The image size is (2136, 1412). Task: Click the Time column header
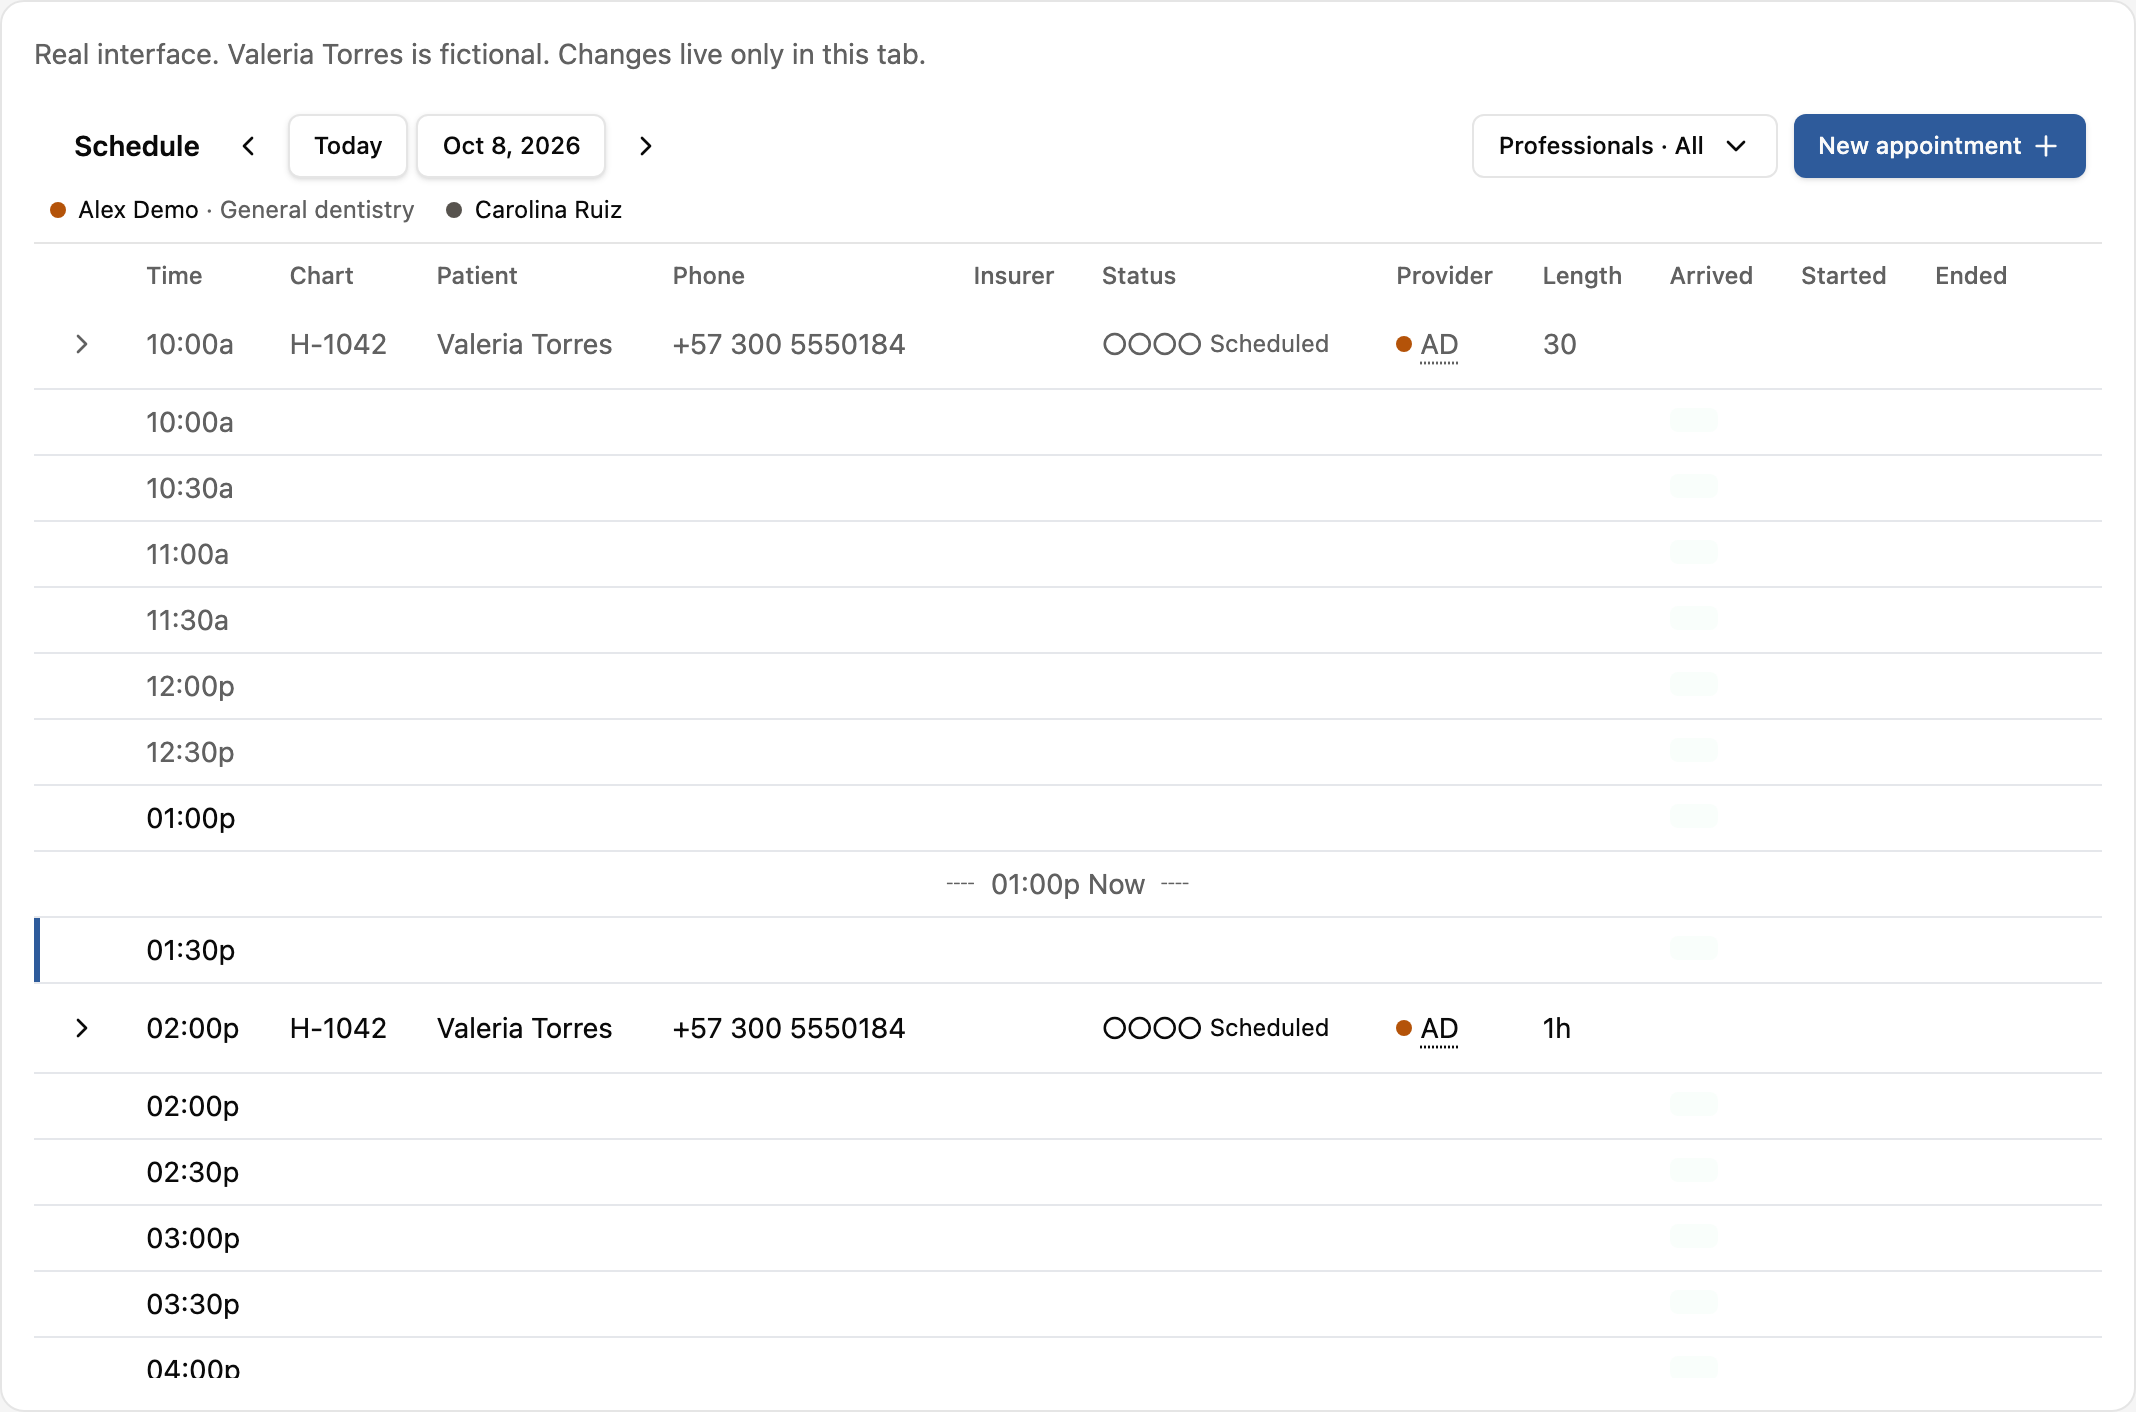[x=174, y=276]
